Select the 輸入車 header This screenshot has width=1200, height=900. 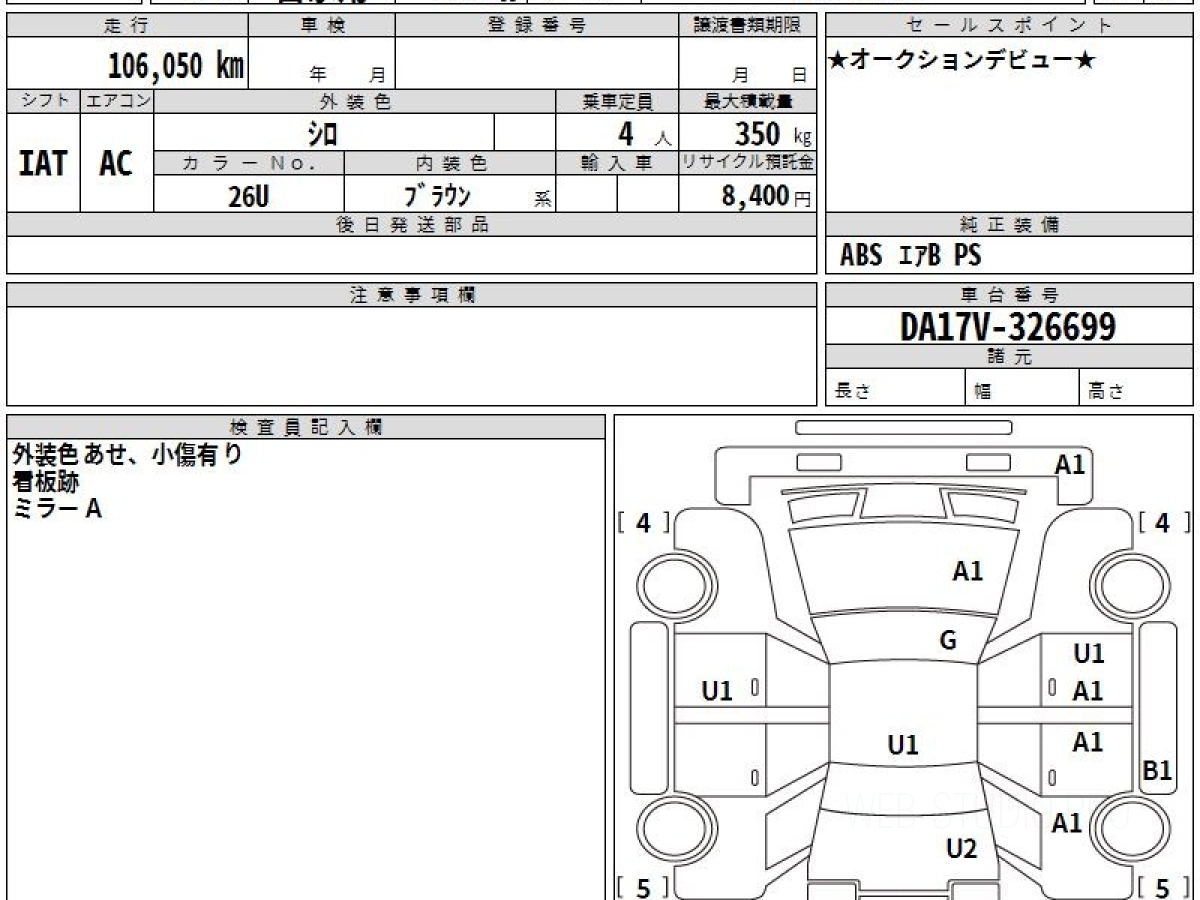click(x=617, y=163)
